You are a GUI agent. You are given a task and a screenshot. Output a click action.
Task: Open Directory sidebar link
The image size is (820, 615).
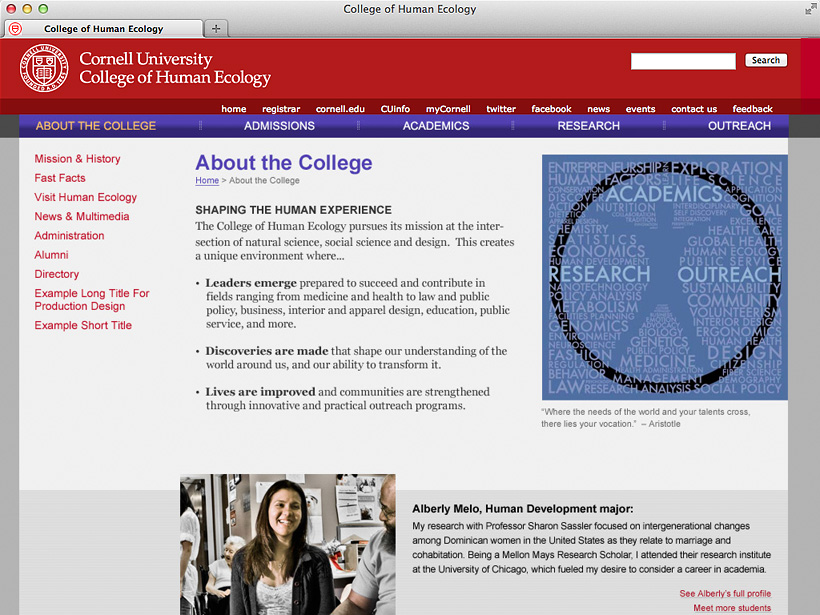pyautogui.click(x=56, y=274)
